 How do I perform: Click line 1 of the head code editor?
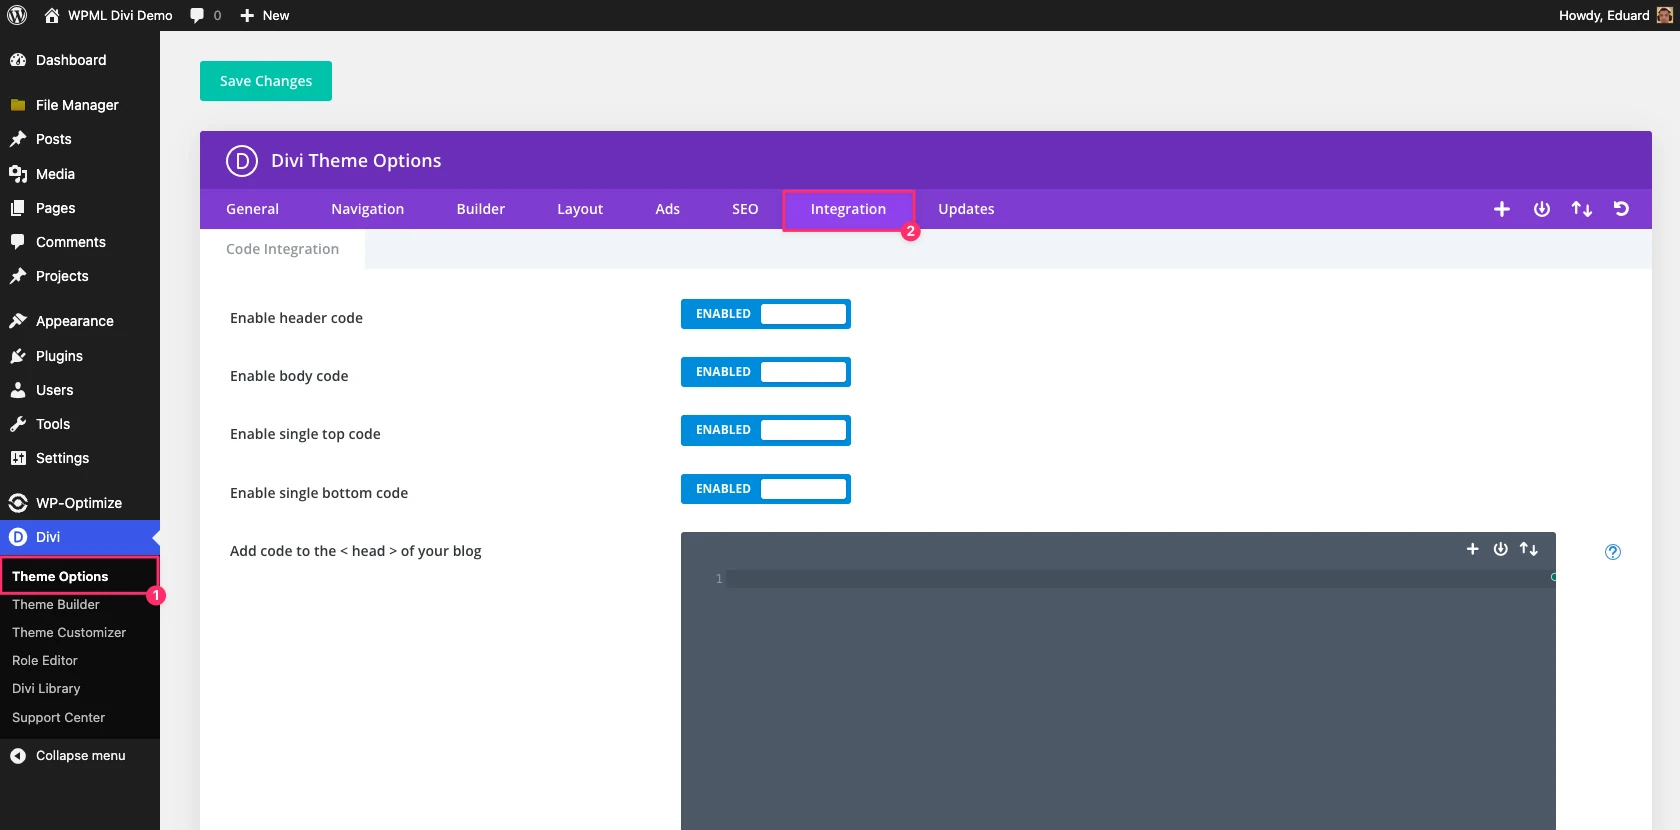(1140, 579)
